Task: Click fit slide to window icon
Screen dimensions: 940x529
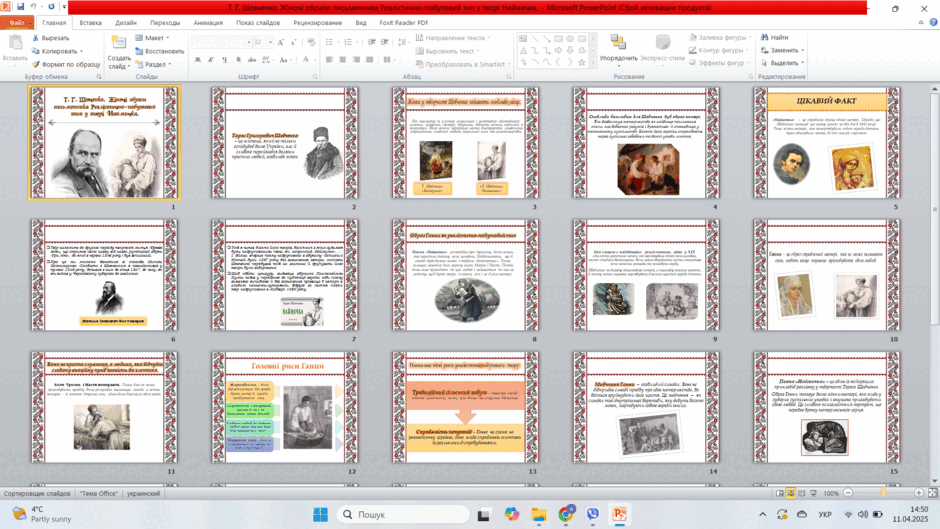Action: [x=932, y=493]
